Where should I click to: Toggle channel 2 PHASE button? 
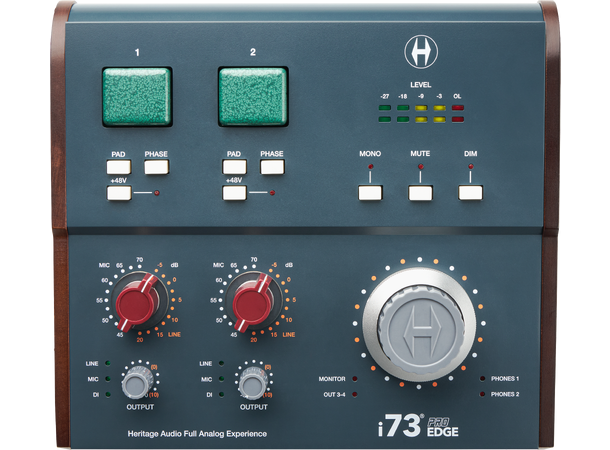[272, 167]
